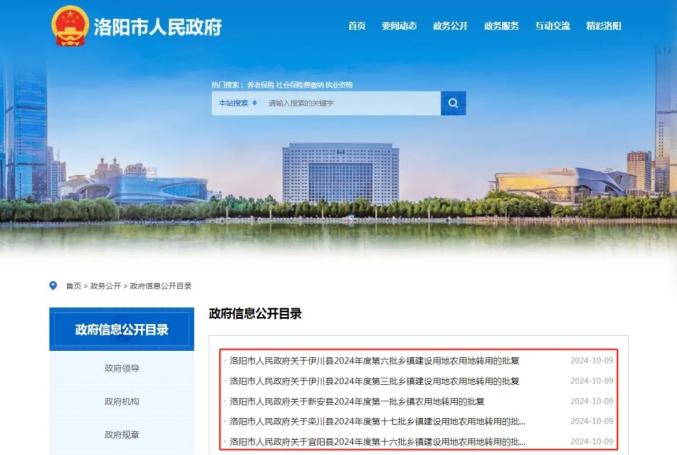Open the 伊川县 第三批 approval document
Viewport: 677px width, 455px height.
coord(374,381)
